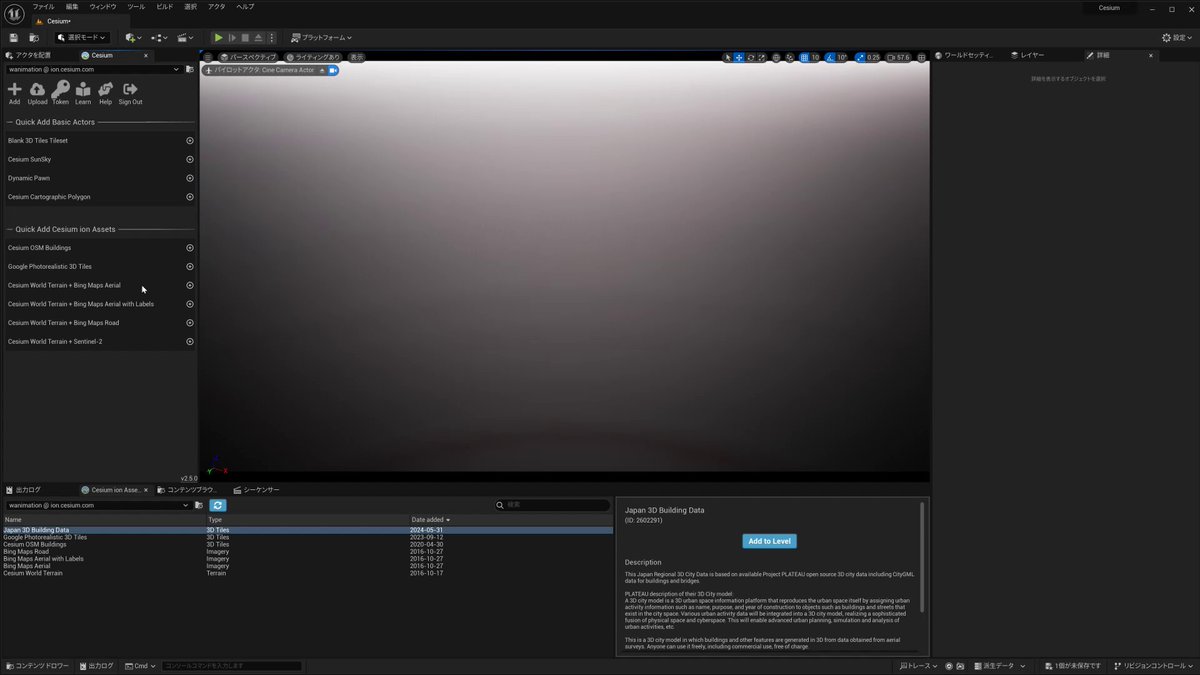Image resolution: width=1200 pixels, height=675 pixels.
Task: Toggle the blue camera pilot view icon
Action: coord(333,70)
